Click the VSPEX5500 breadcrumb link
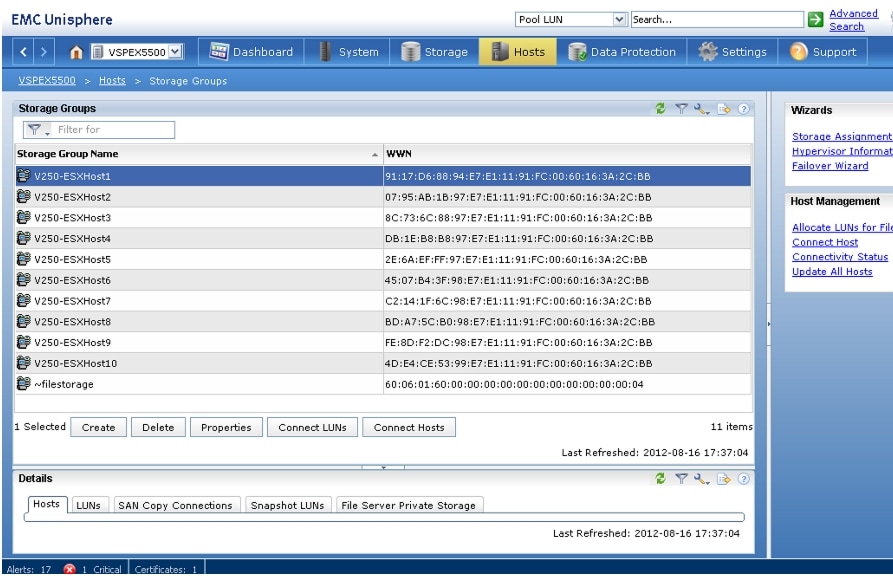This screenshot has height=582, width=893. (x=47, y=80)
